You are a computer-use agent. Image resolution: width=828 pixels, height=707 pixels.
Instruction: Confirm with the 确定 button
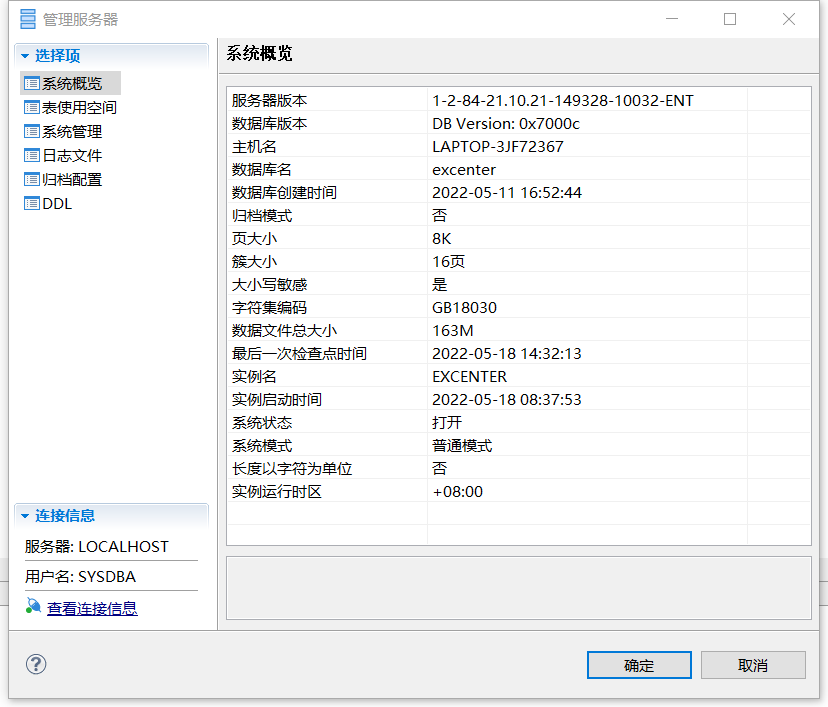pyautogui.click(x=638, y=664)
